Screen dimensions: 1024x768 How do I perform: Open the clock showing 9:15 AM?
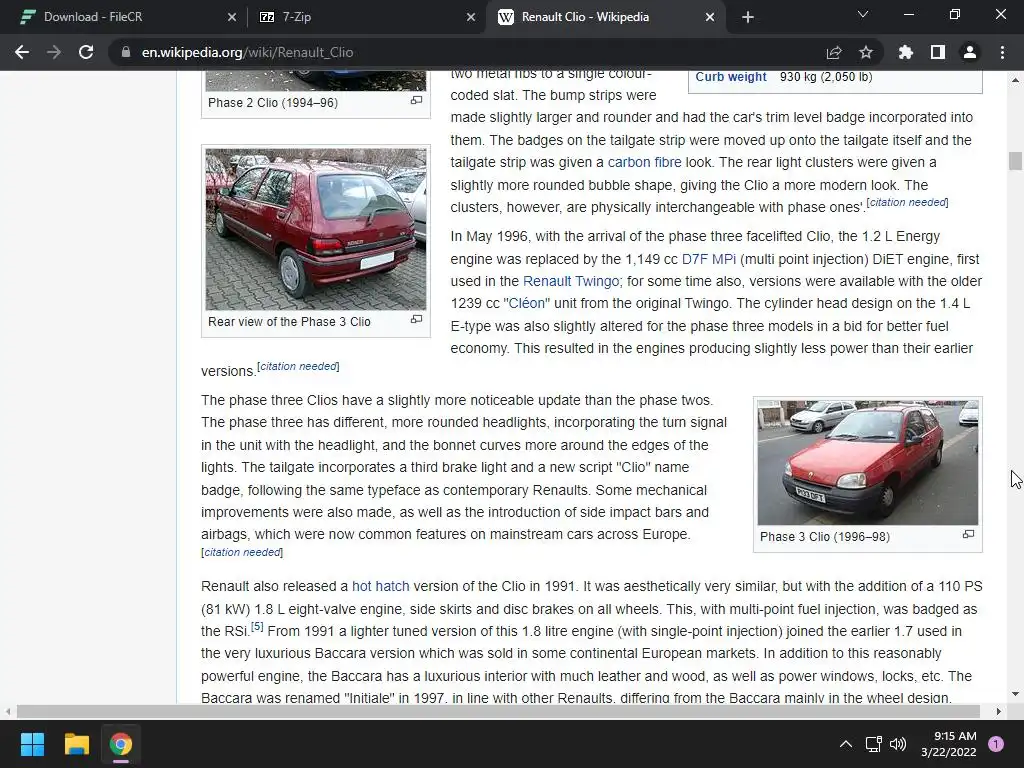[948, 744]
